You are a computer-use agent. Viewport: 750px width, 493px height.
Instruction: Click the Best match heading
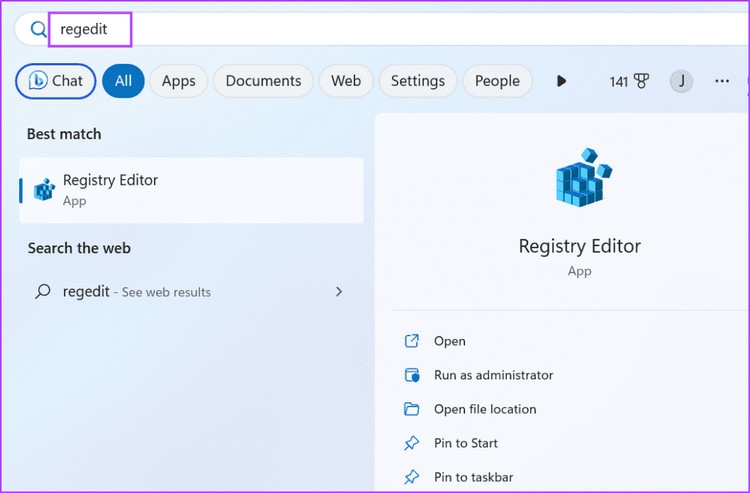click(64, 134)
